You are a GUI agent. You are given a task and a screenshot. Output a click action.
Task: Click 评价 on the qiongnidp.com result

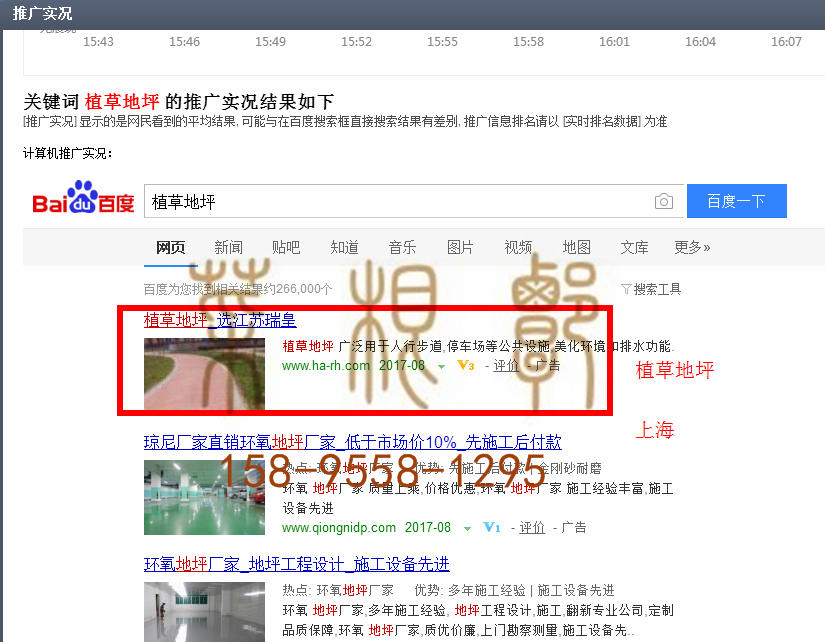coord(532,527)
